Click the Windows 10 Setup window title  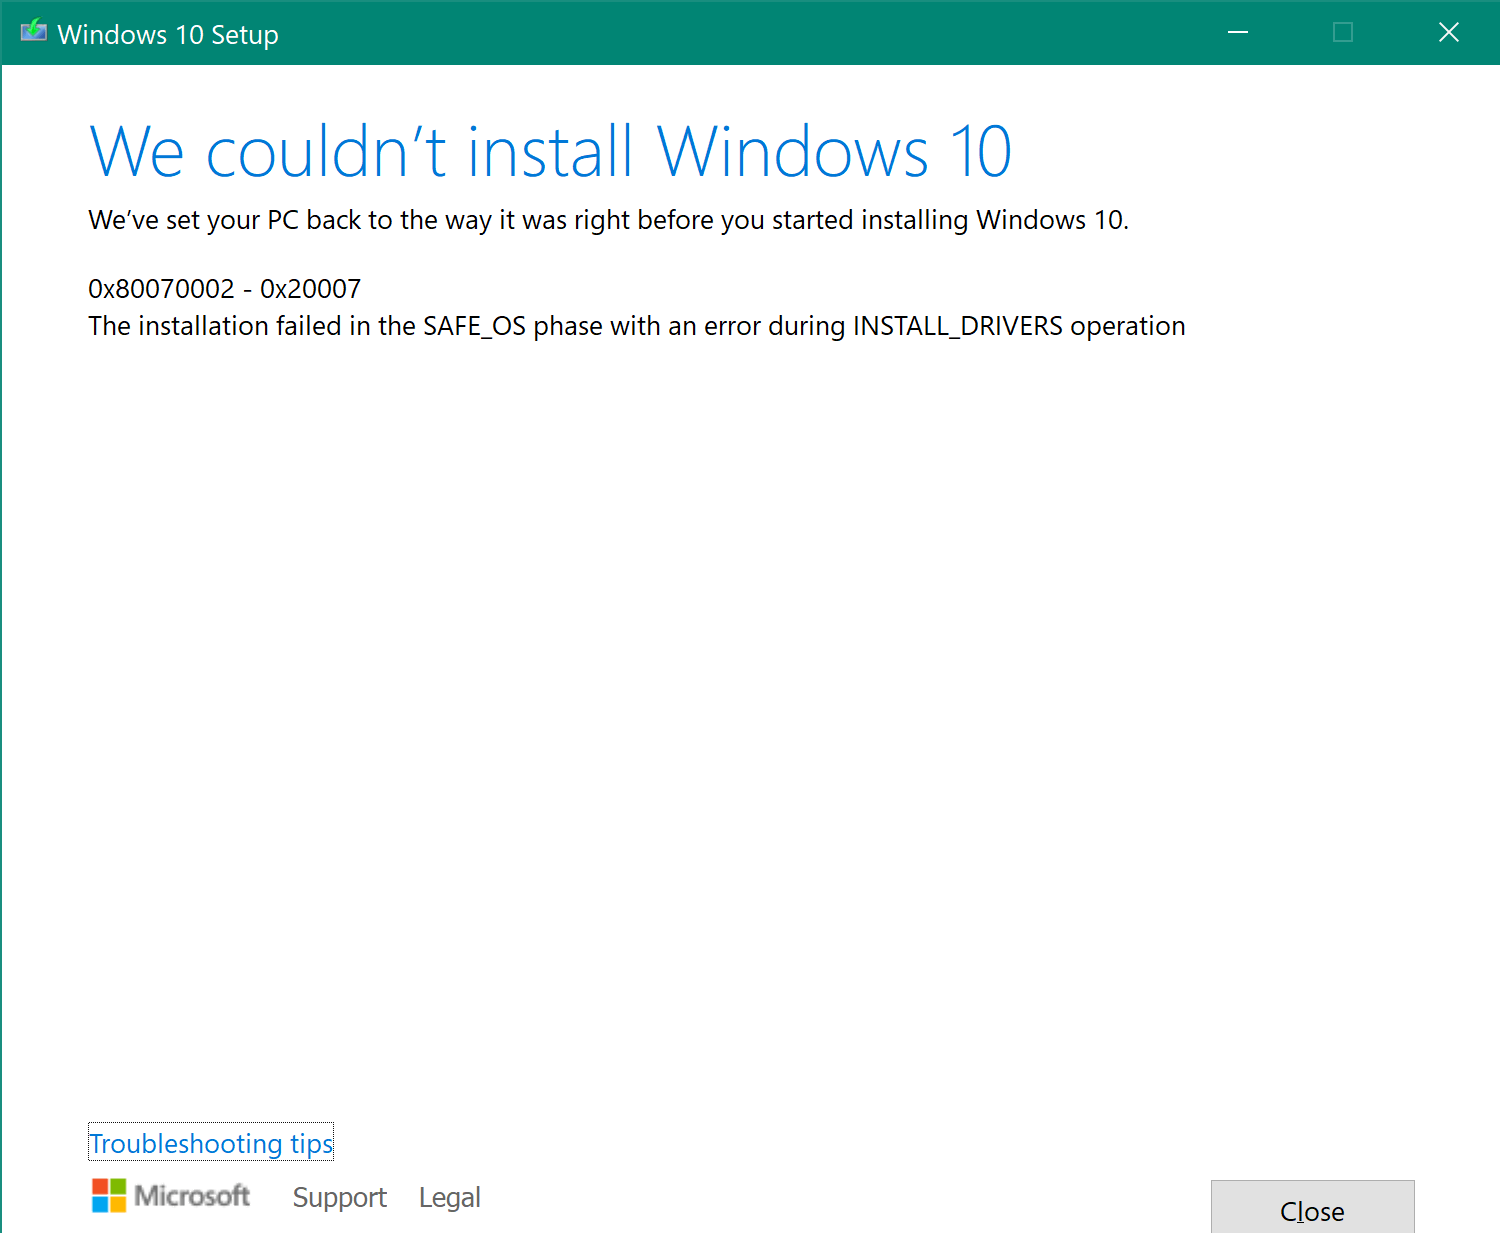point(168,34)
